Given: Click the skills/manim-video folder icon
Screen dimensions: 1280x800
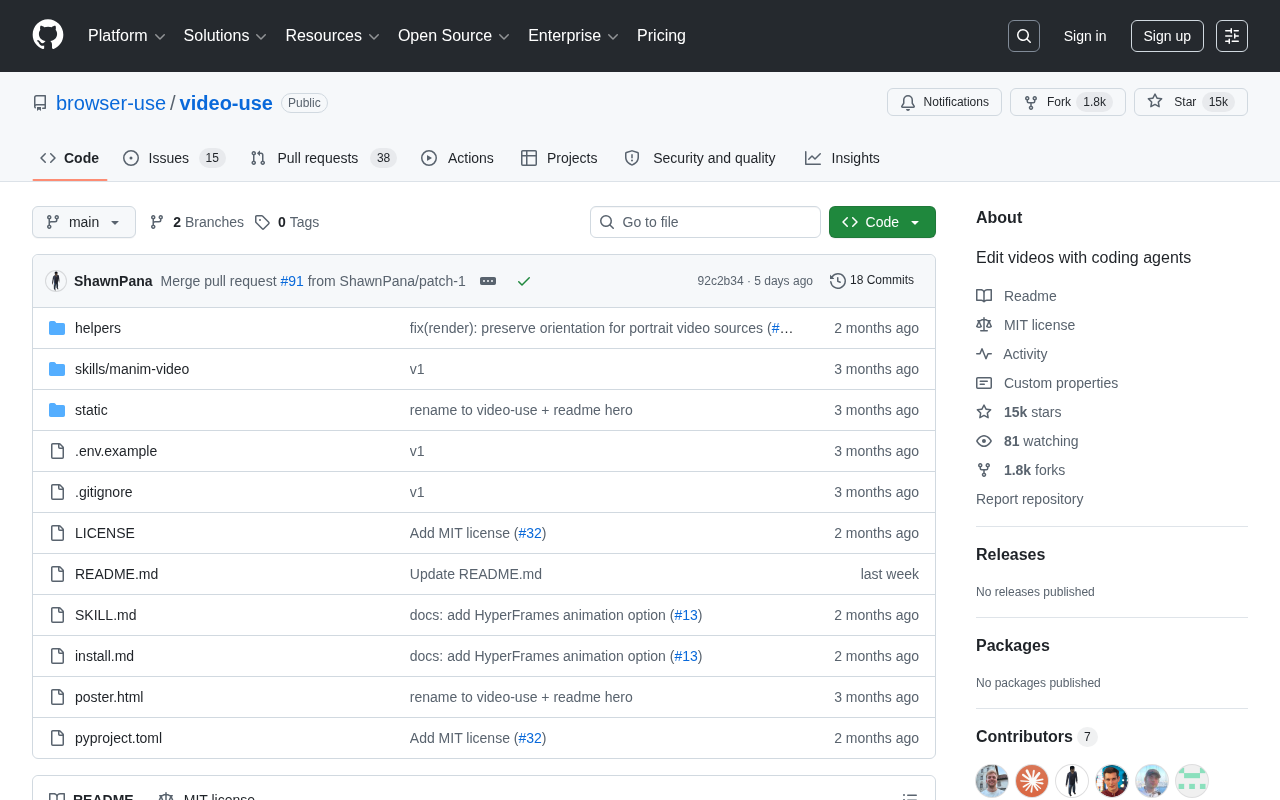Looking at the screenshot, I should coord(57,369).
